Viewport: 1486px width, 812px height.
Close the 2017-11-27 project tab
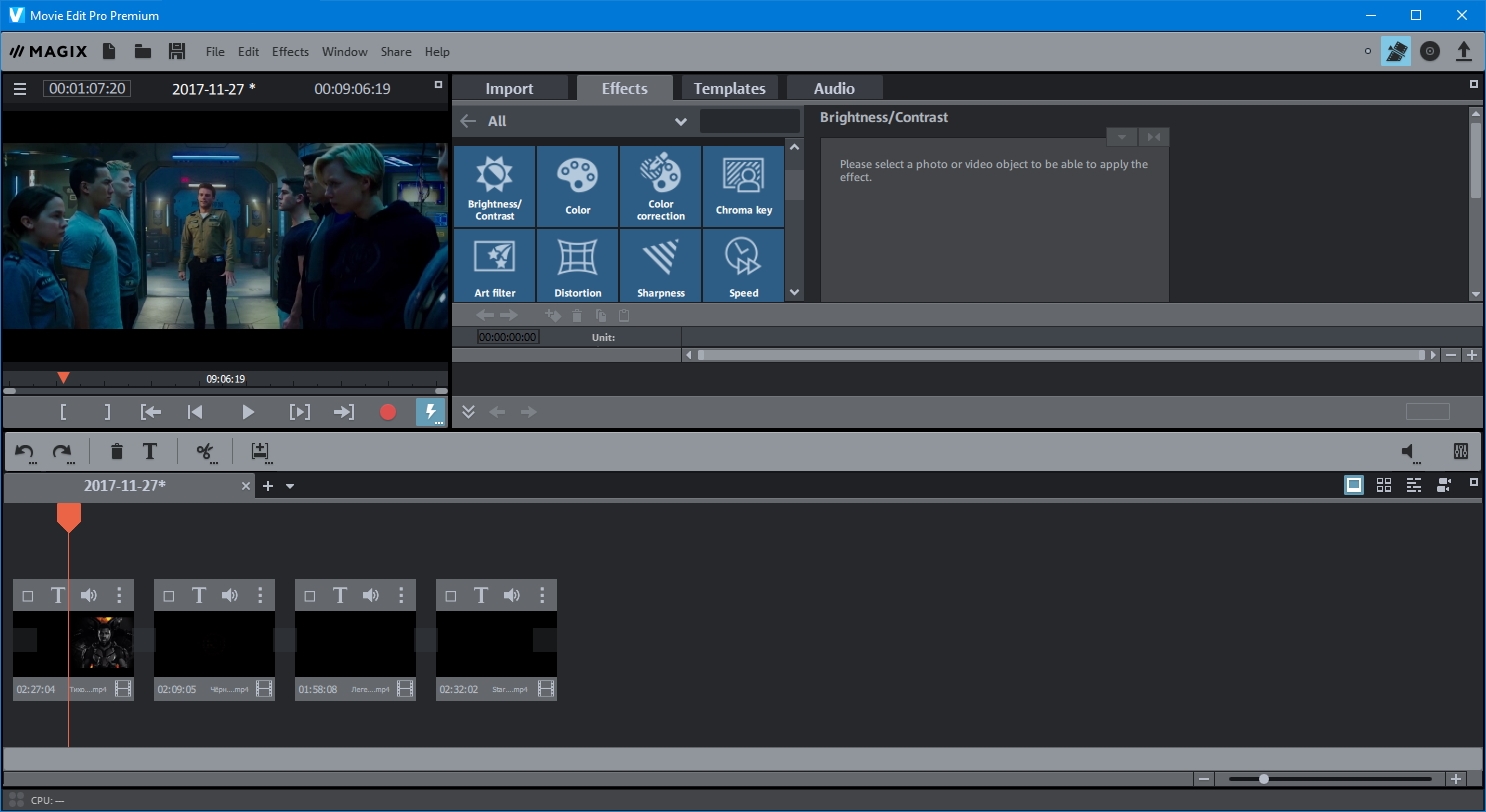pos(246,486)
